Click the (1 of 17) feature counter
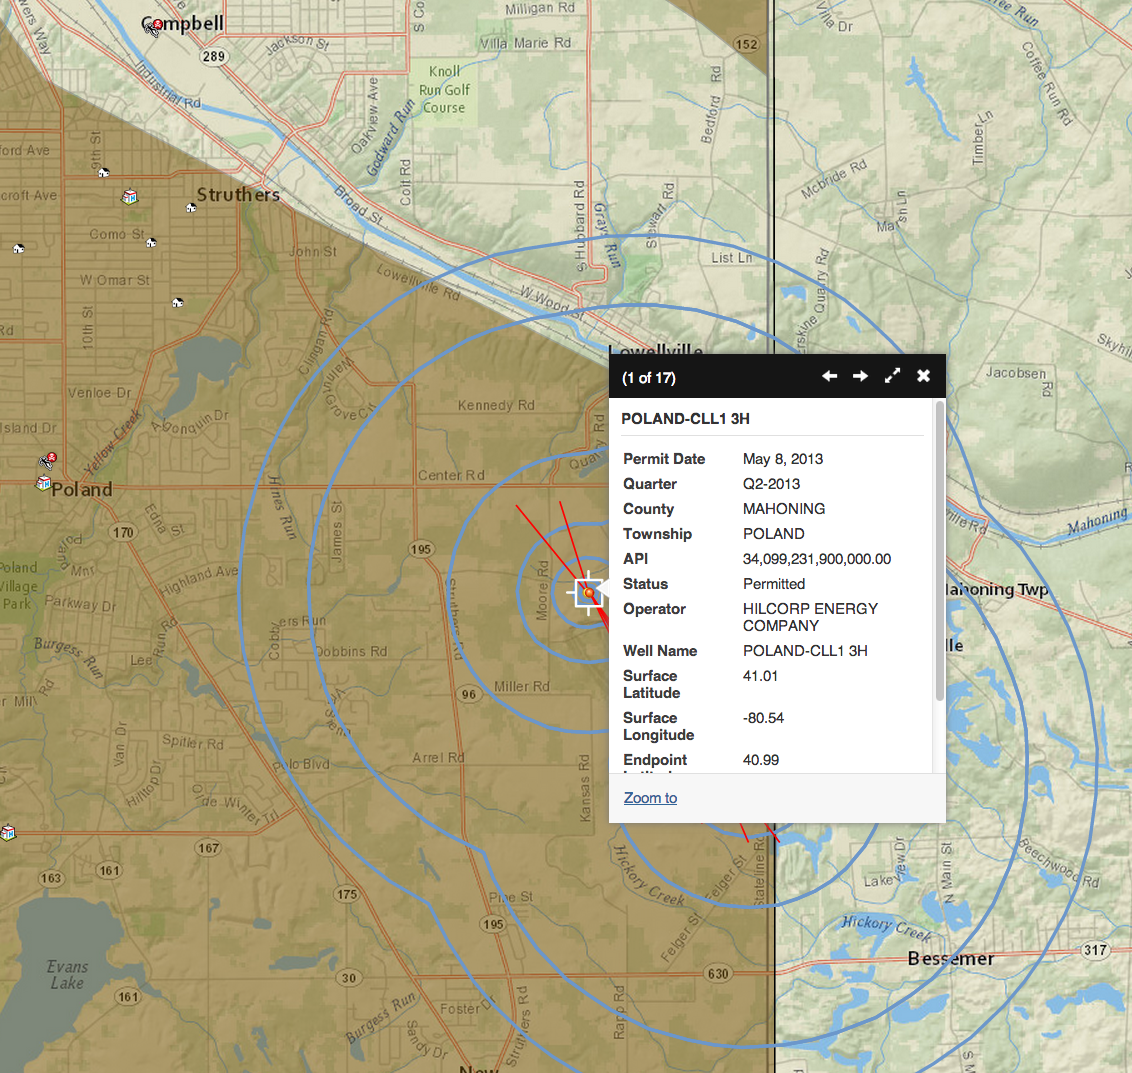 pos(649,378)
